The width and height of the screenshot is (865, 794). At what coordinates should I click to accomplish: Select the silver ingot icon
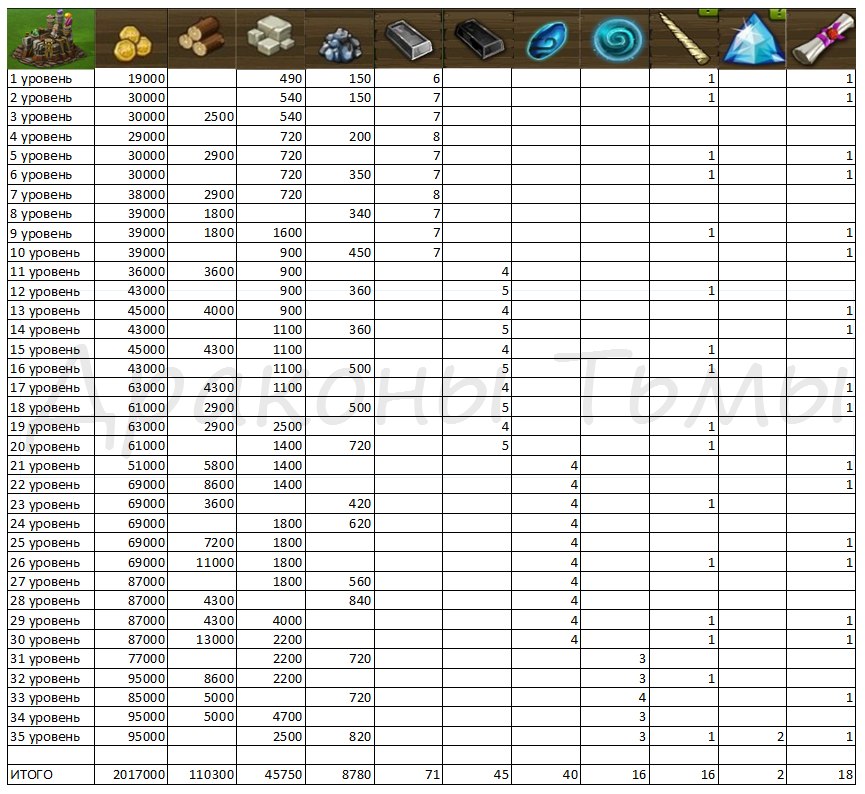408,39
